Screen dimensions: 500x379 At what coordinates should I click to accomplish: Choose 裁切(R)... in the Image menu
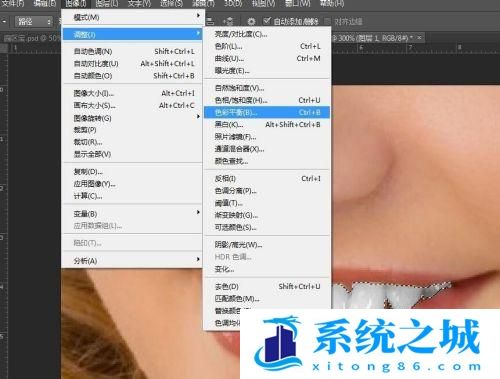[x=132, y=142]
